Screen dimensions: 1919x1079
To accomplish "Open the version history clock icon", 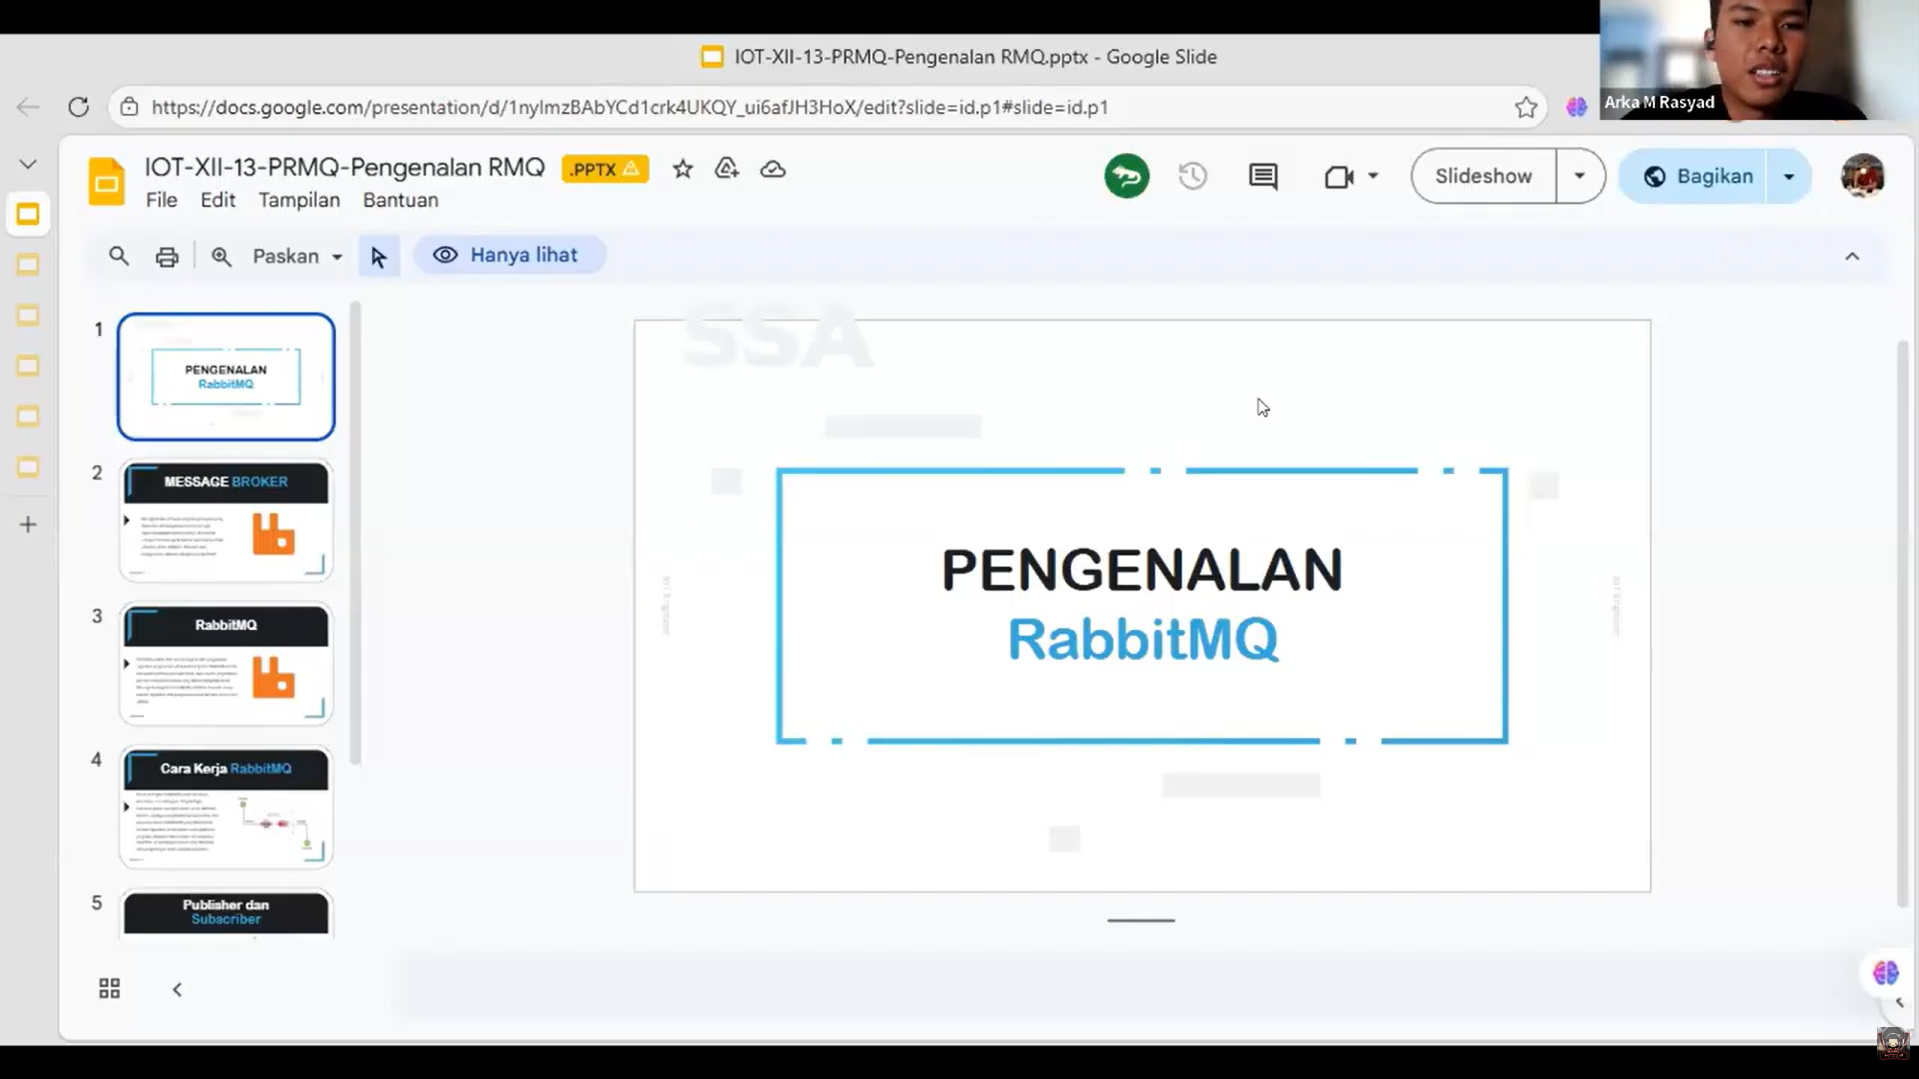I will point(1192,177).
